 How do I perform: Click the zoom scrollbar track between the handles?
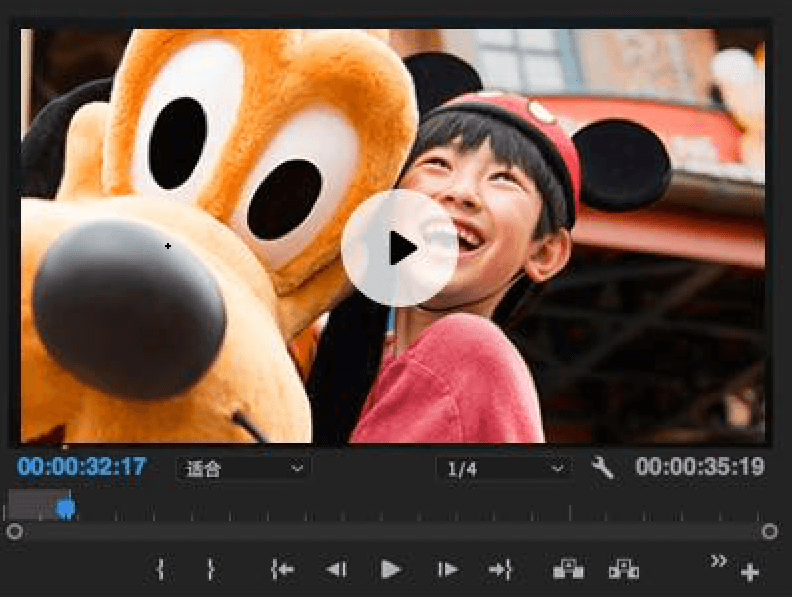tap(392, 531)
